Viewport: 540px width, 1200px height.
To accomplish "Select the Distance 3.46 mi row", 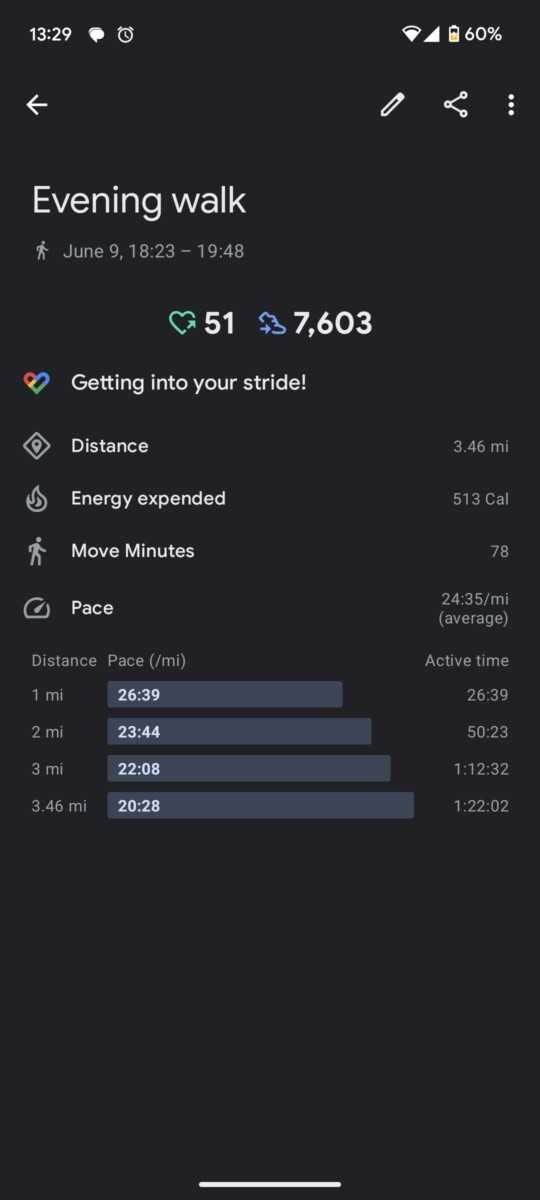I will pyautogui.click(x=270, y=446).
